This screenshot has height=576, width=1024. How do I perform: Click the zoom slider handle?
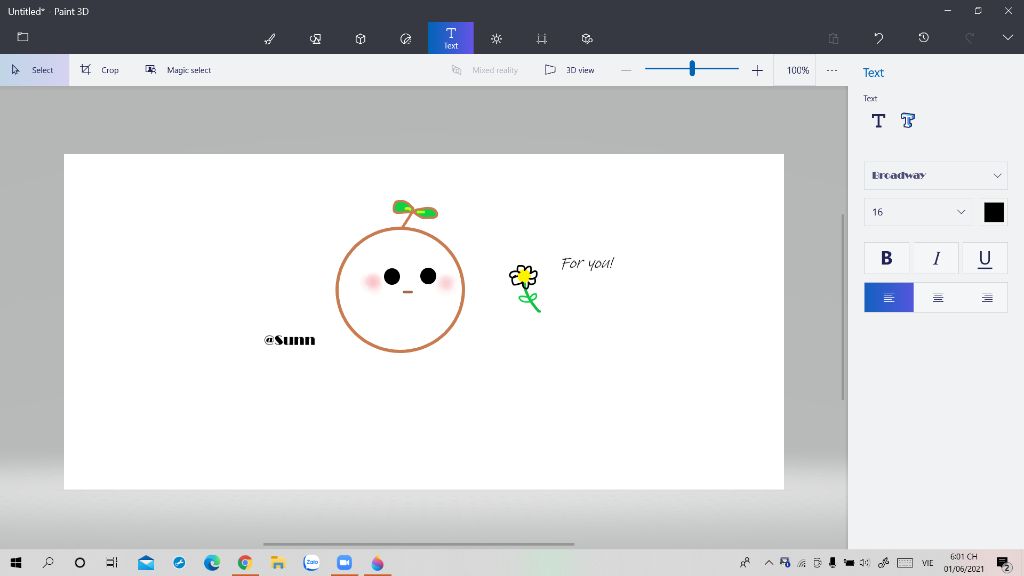pyautogui.click(x=692, y=68)
